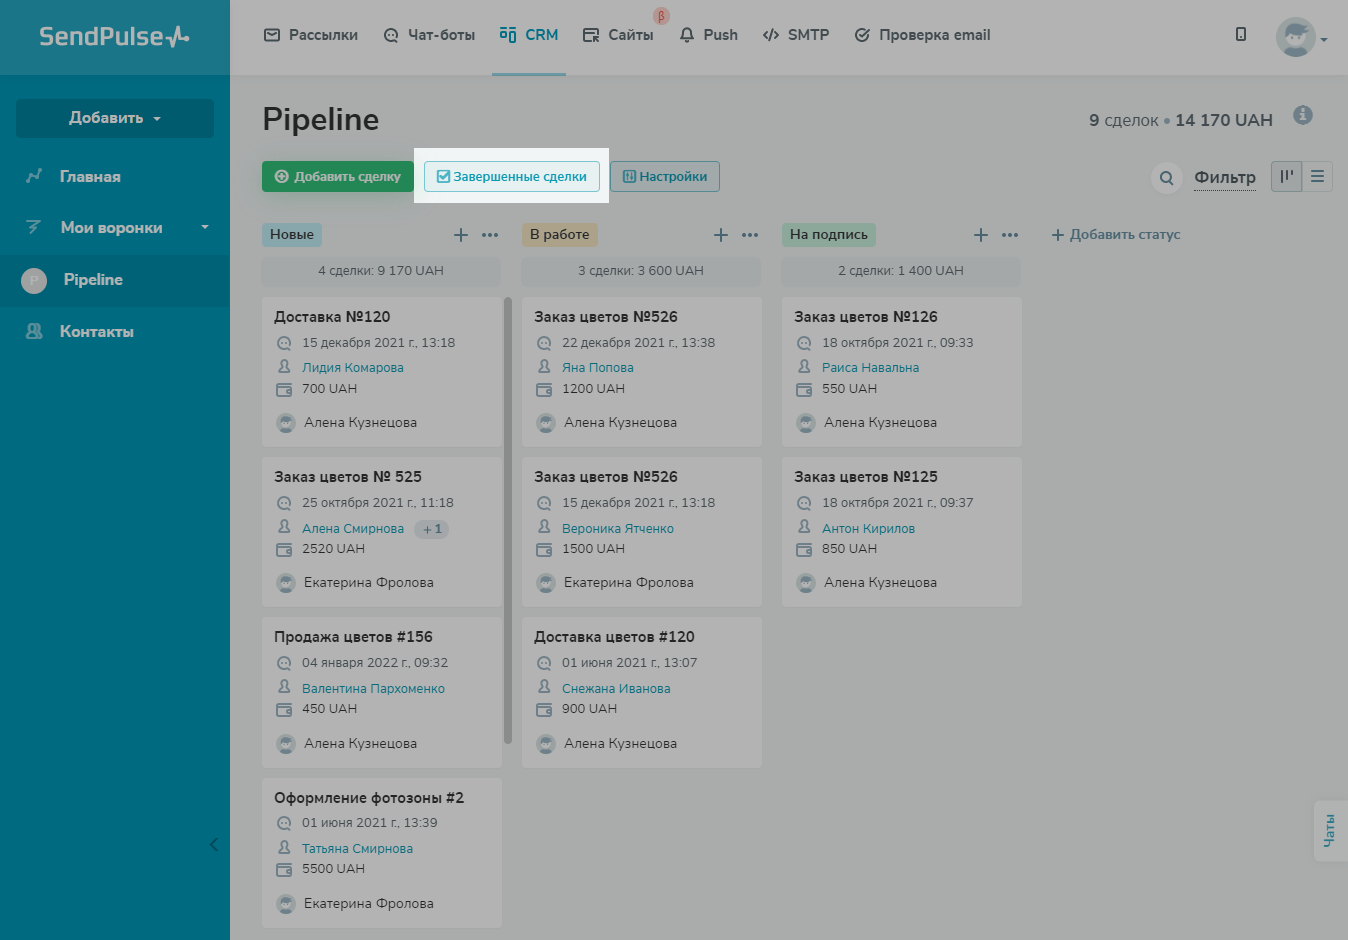The height and width of the screenshot is (940, 1348).
Task: Open deal Заказ цветов №125
Action: tap(866, 477)
